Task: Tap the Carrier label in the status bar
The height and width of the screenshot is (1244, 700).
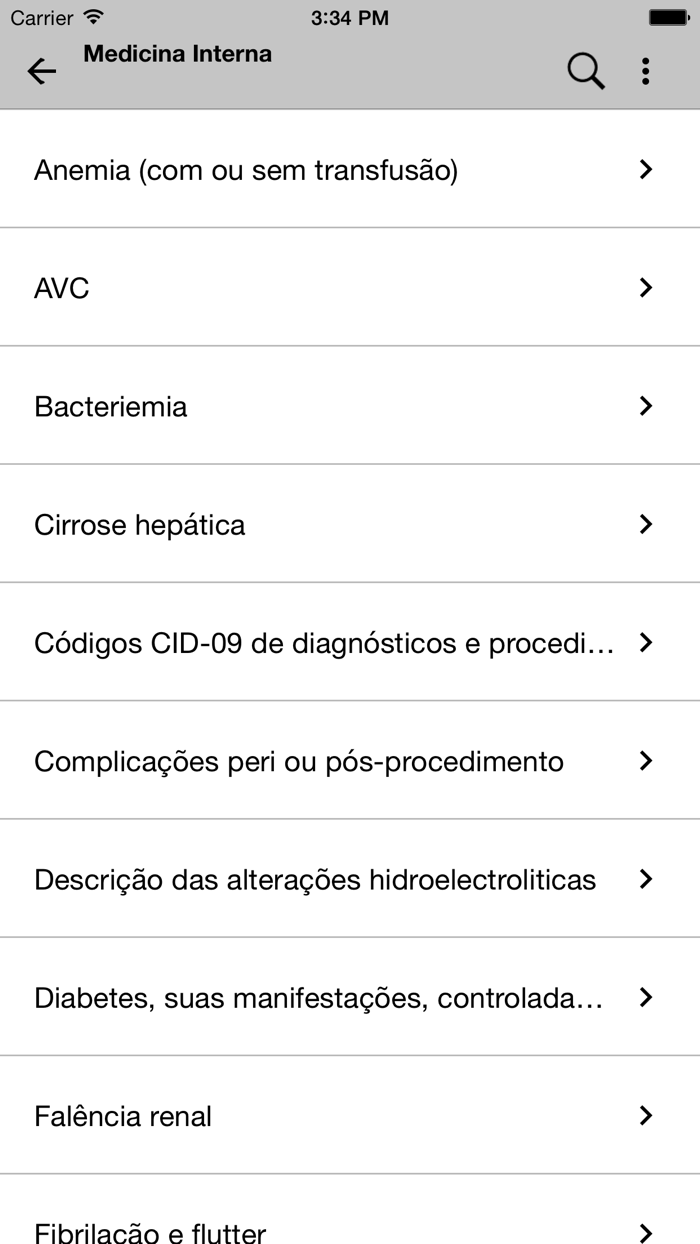Action: pos(47,17)
